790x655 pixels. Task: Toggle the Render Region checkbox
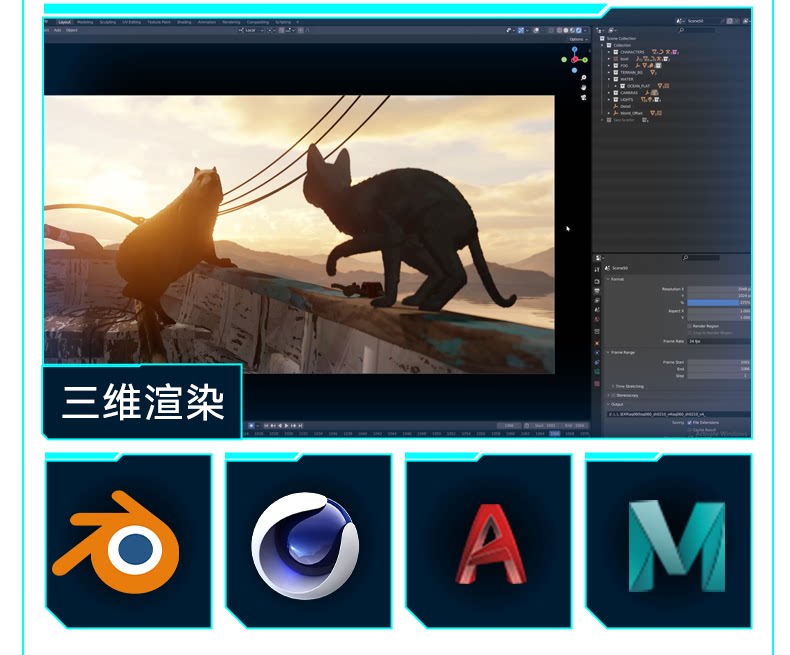(689, 326)
